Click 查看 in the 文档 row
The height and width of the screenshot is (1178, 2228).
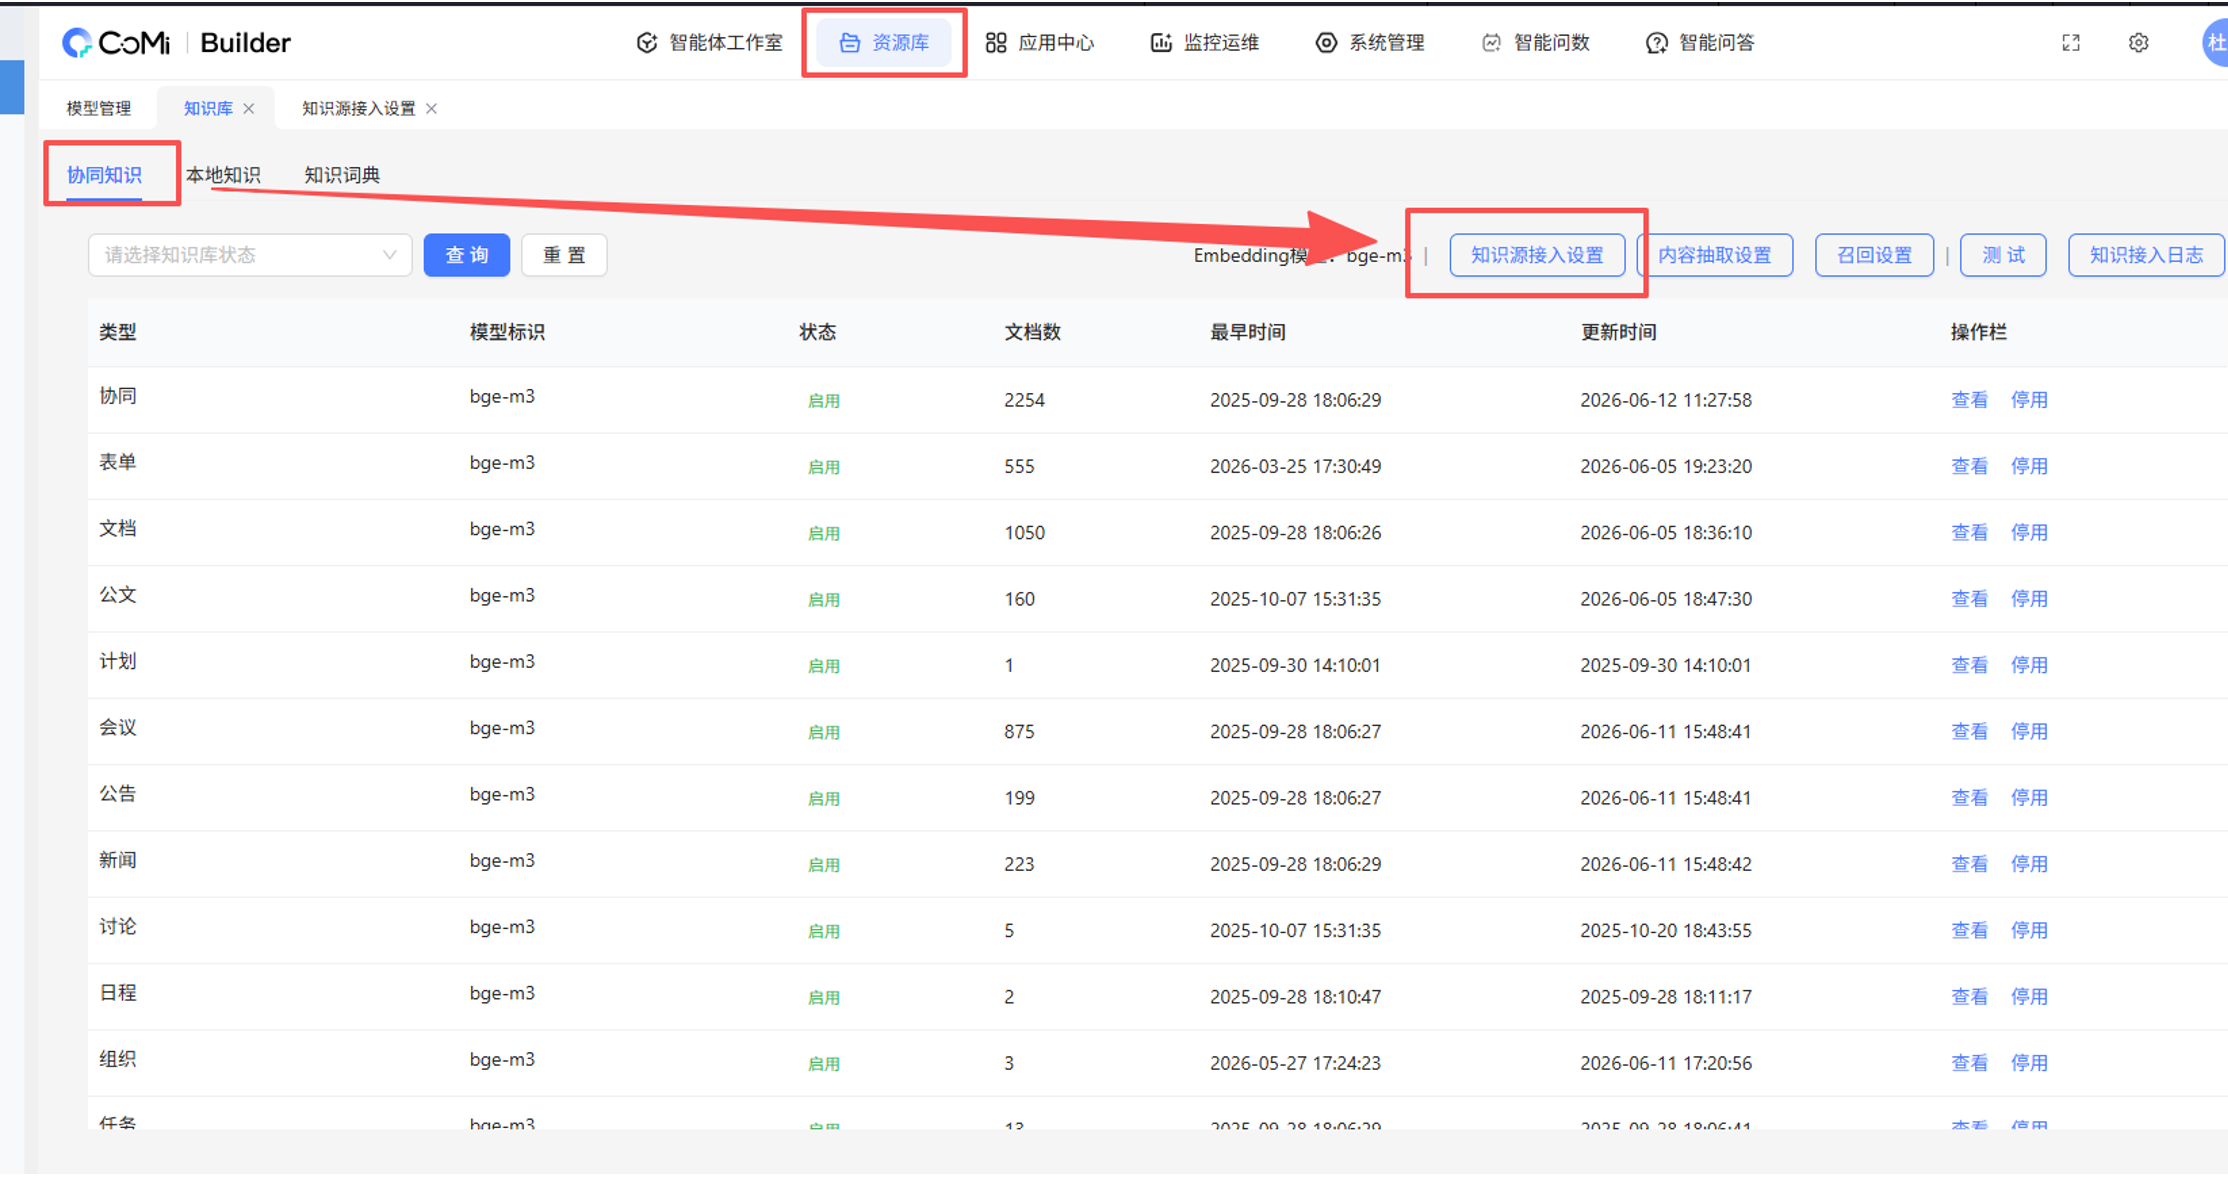[x=1969, y=532]
